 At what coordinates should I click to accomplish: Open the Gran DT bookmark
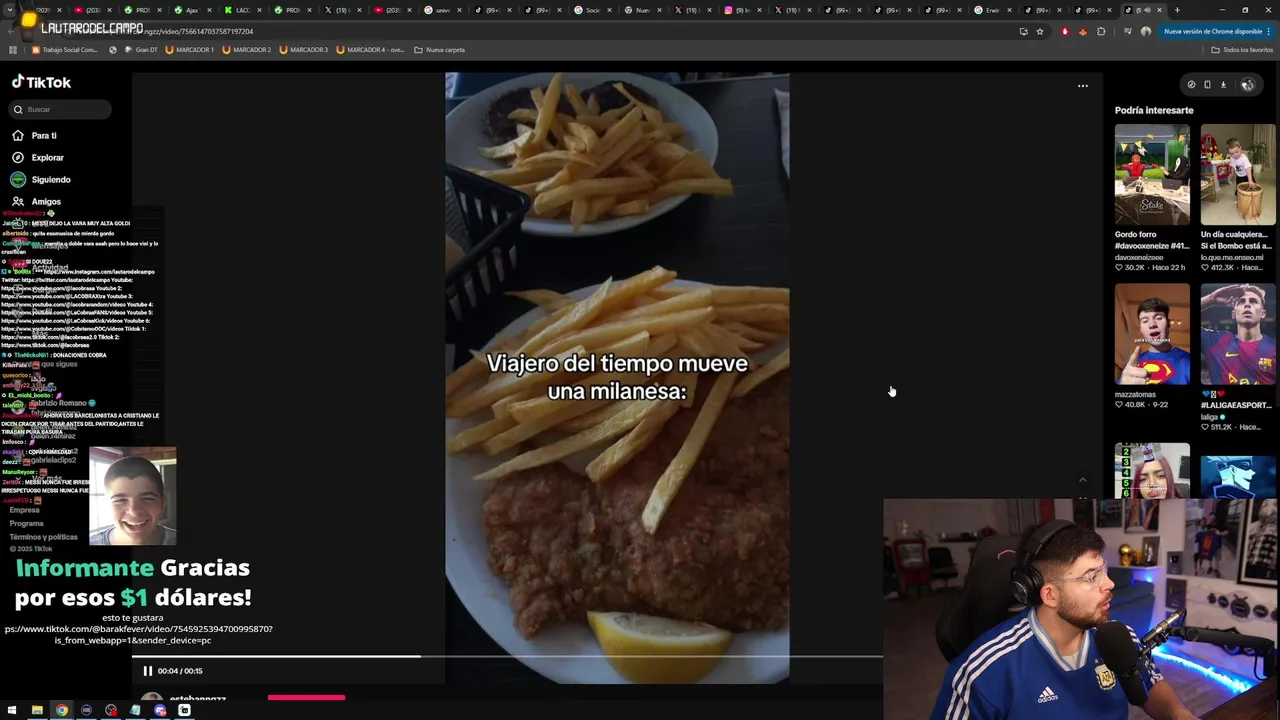[139, 49]
